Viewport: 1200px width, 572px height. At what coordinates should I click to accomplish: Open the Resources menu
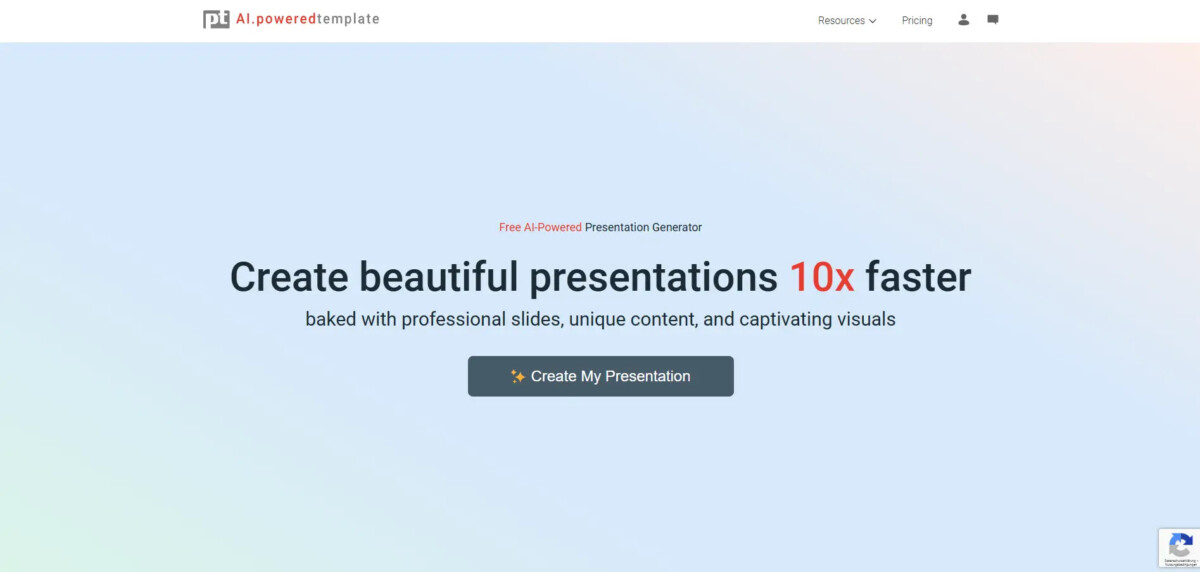[841, 20]
